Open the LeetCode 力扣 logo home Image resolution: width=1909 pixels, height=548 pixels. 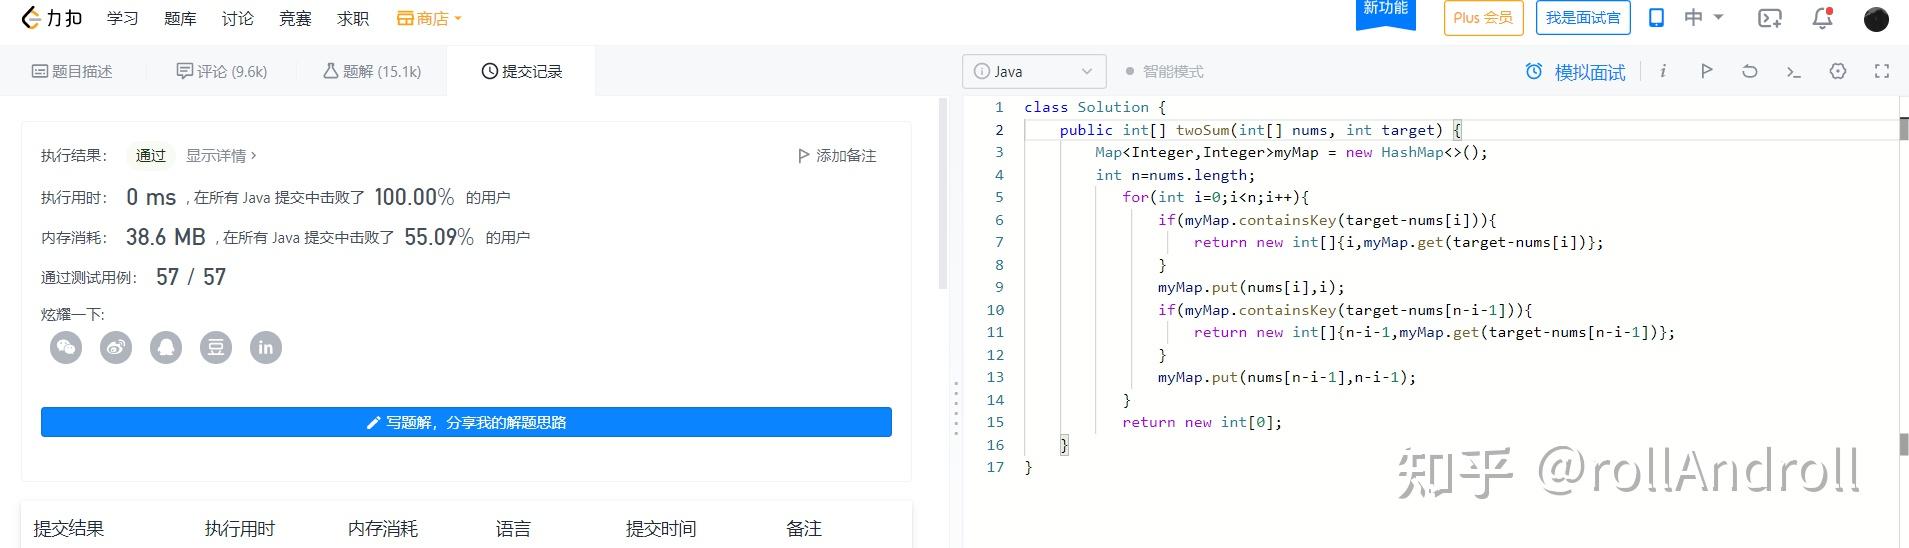[52, 18]
